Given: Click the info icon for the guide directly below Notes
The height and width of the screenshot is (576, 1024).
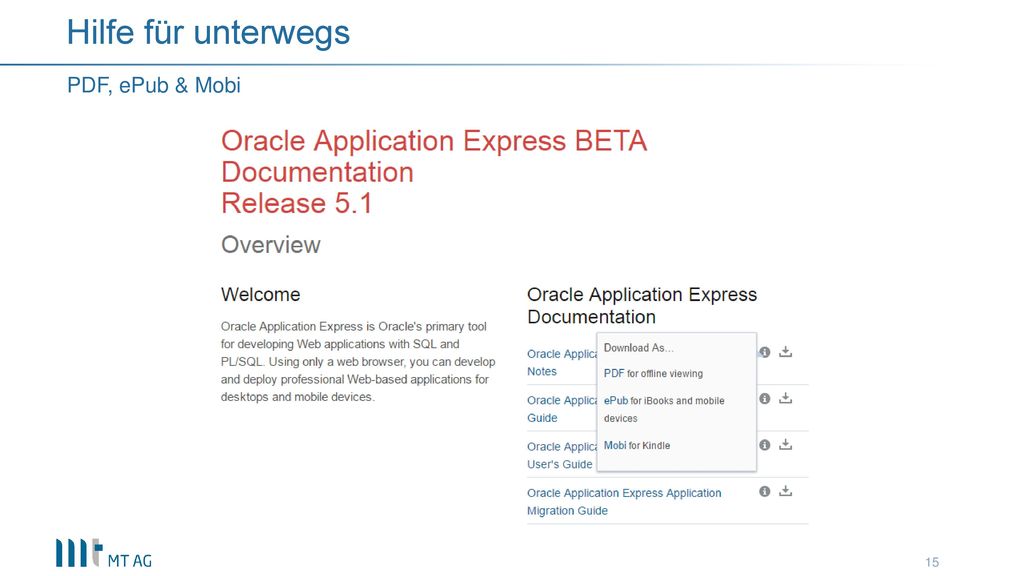Looking at the screenshot, I should [x=765, y=398].
